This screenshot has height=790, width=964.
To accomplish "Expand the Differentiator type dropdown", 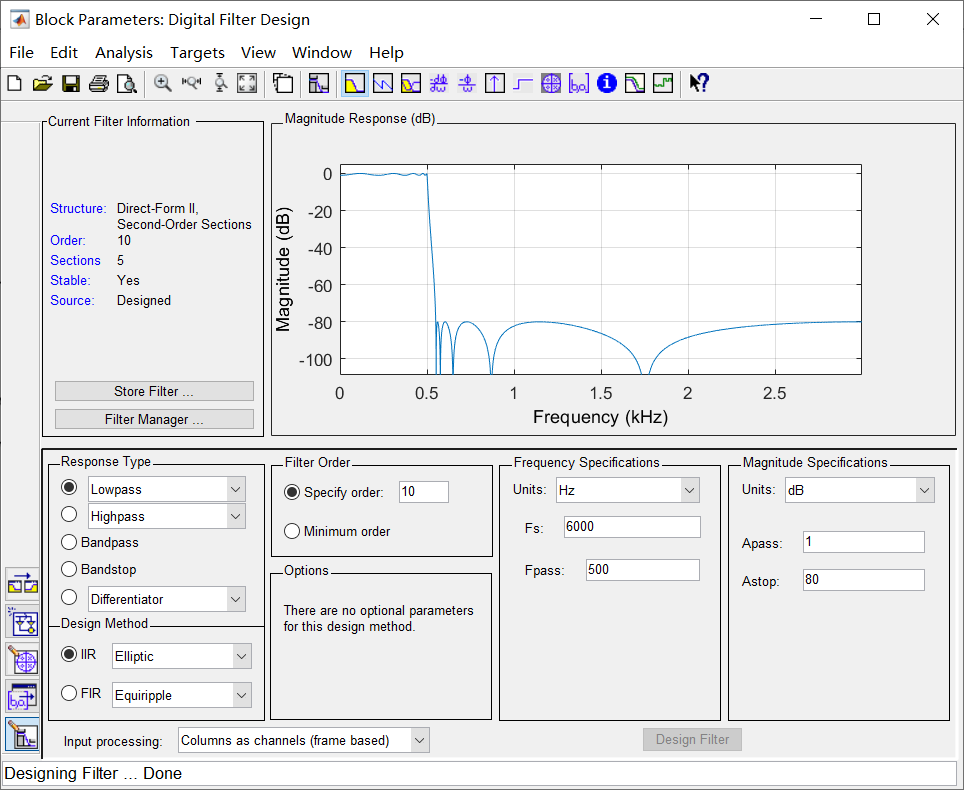I will point(235,599).
